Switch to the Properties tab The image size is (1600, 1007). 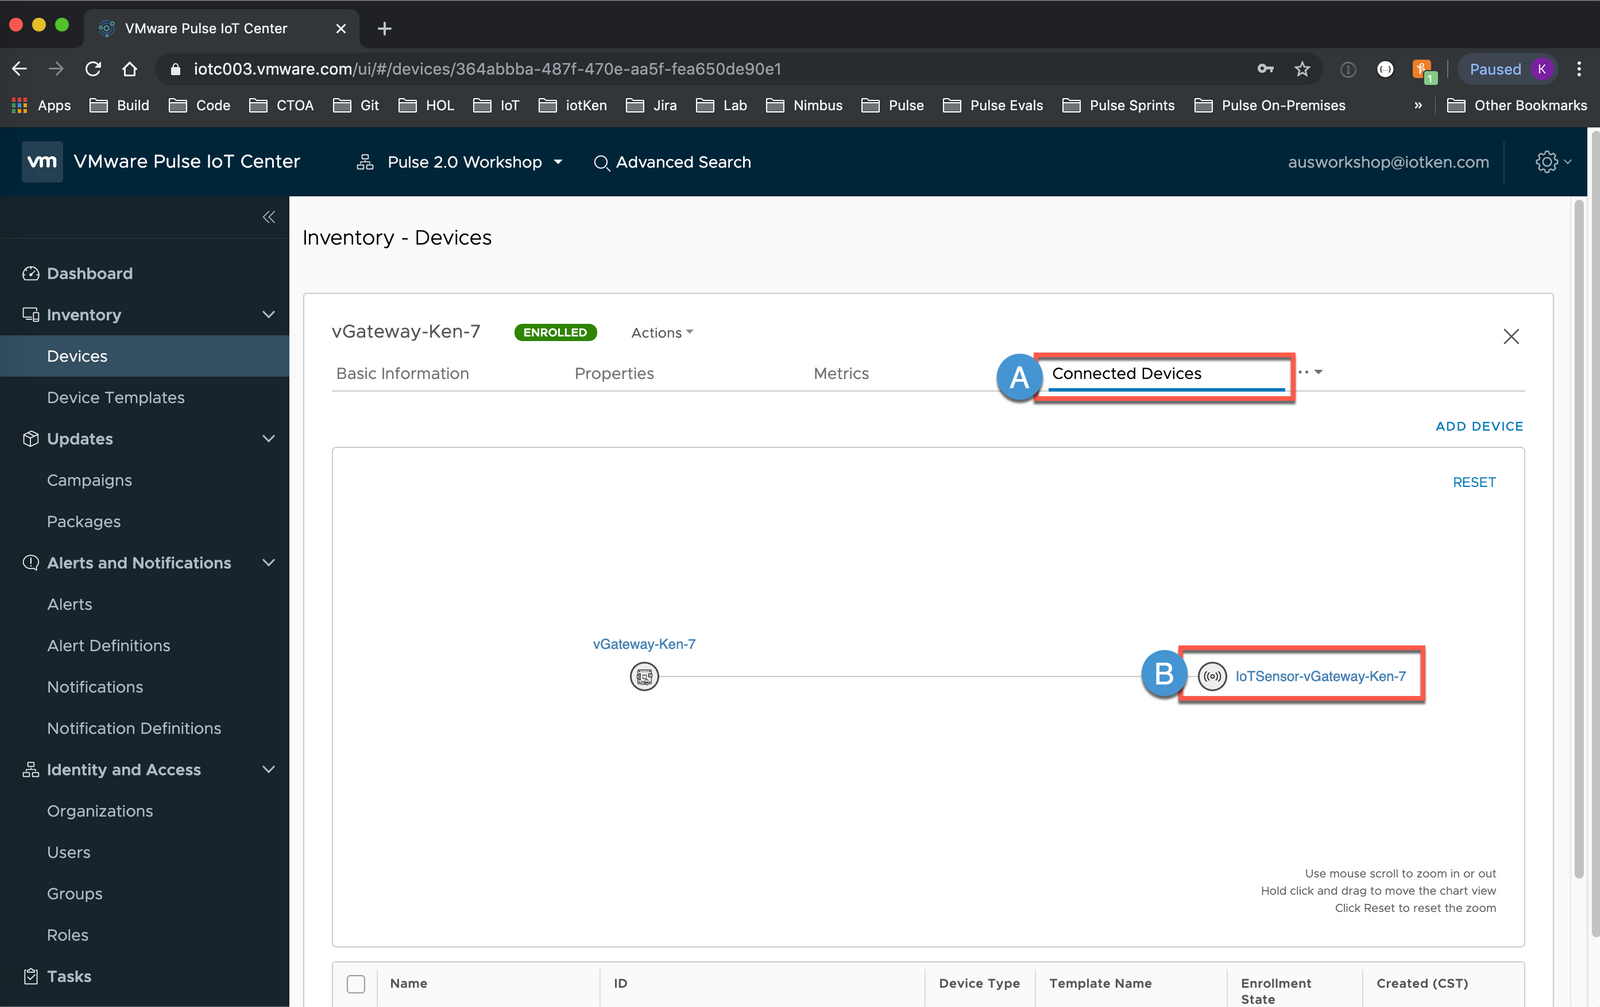614,373
